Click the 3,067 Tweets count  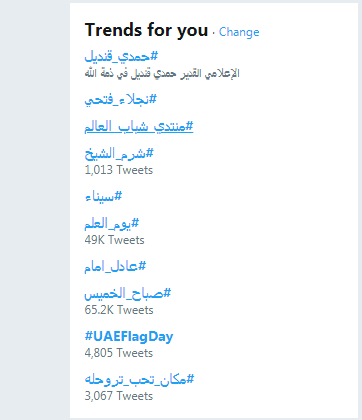click(119, 396)
